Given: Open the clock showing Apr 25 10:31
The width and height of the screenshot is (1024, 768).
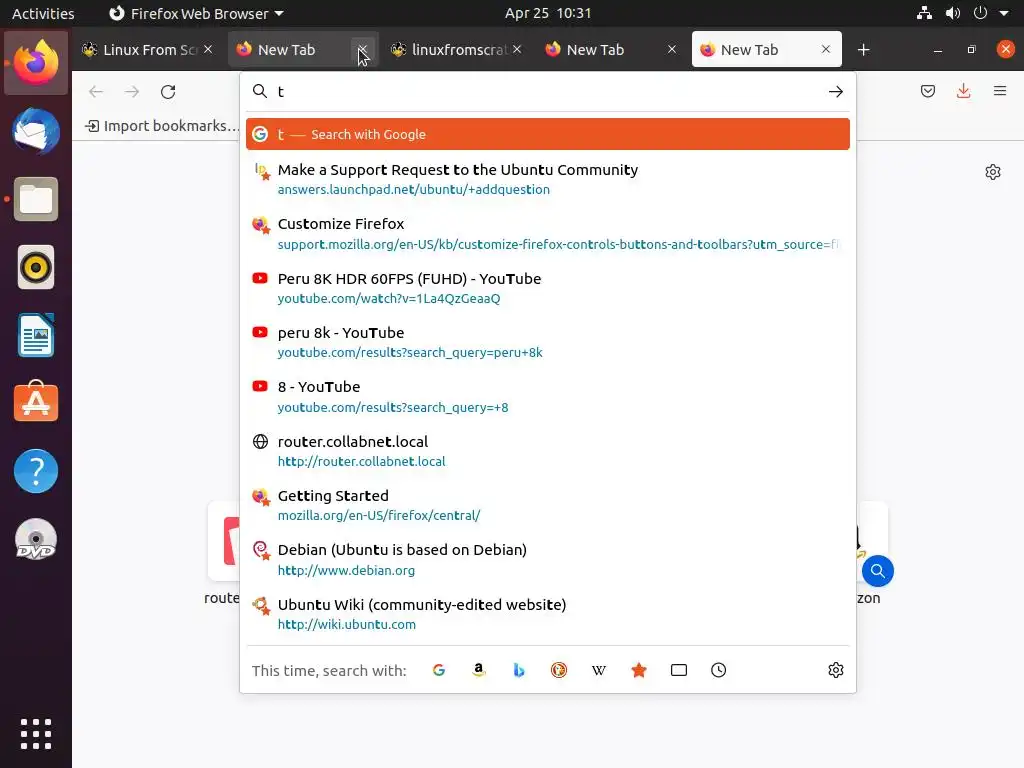Looking at the screenshot, I should point(548,13).
